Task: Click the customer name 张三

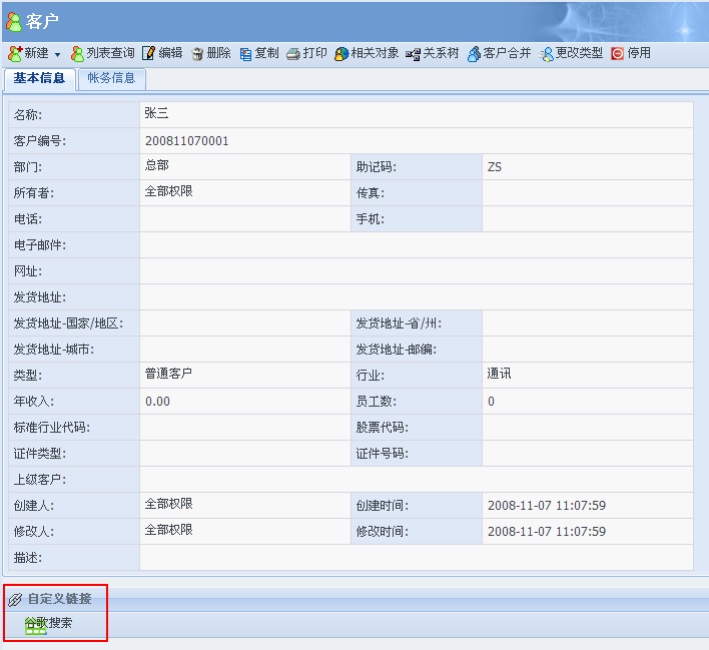Action: [156, 113]
